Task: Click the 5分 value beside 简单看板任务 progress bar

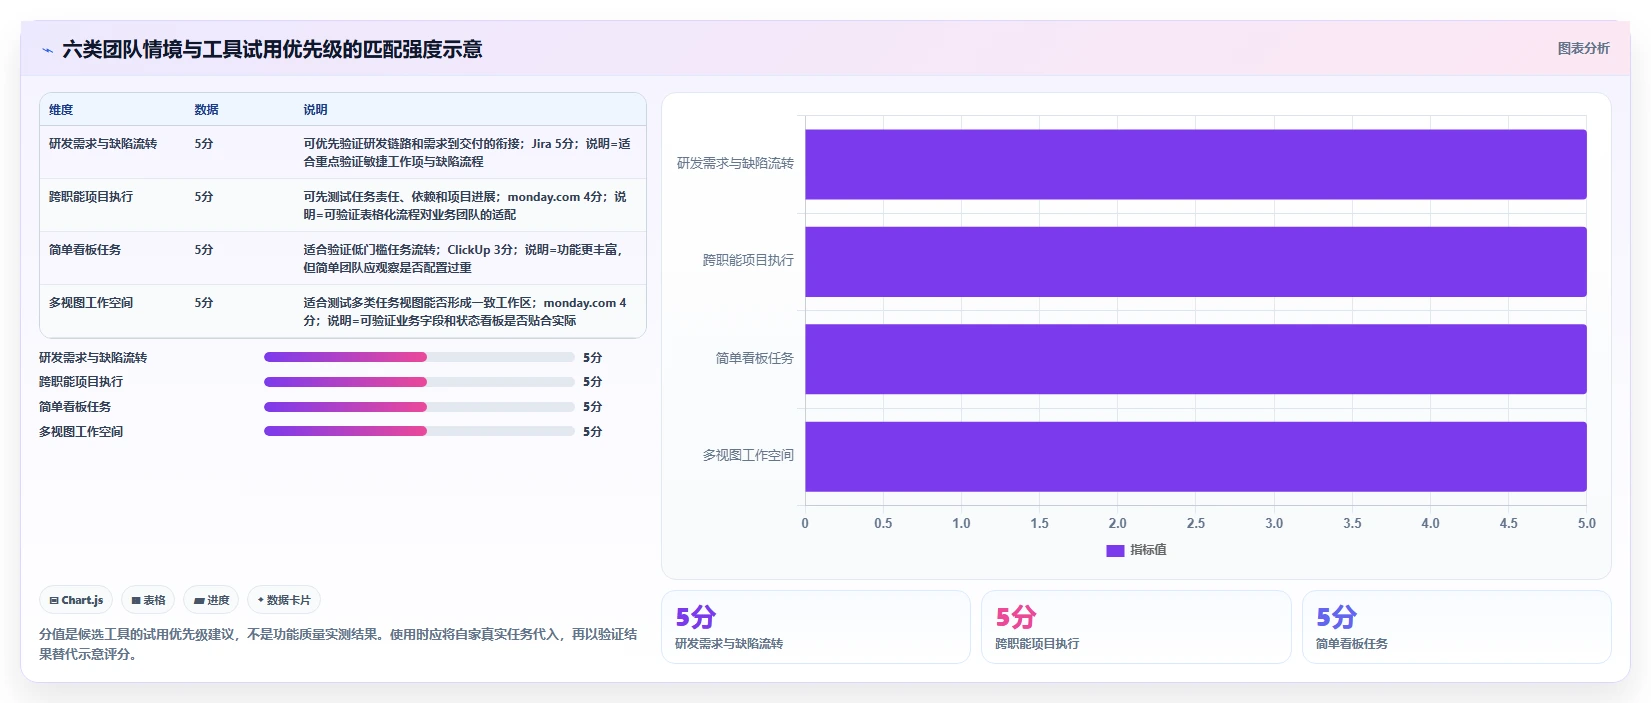Action: 592,407
